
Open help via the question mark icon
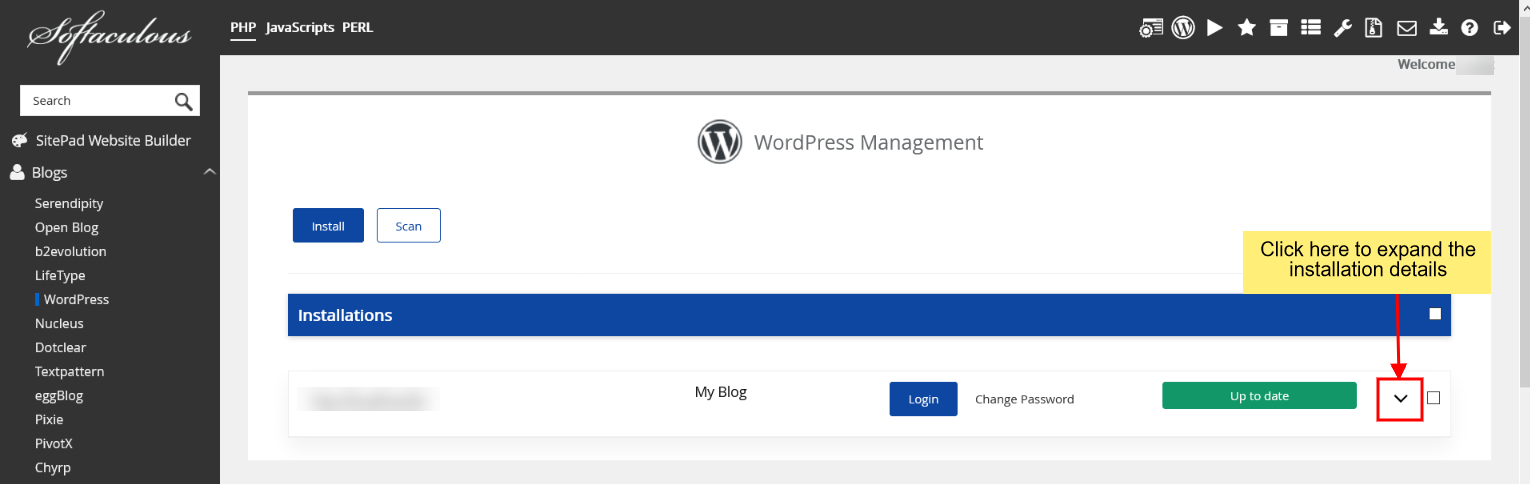[1470, 28]
